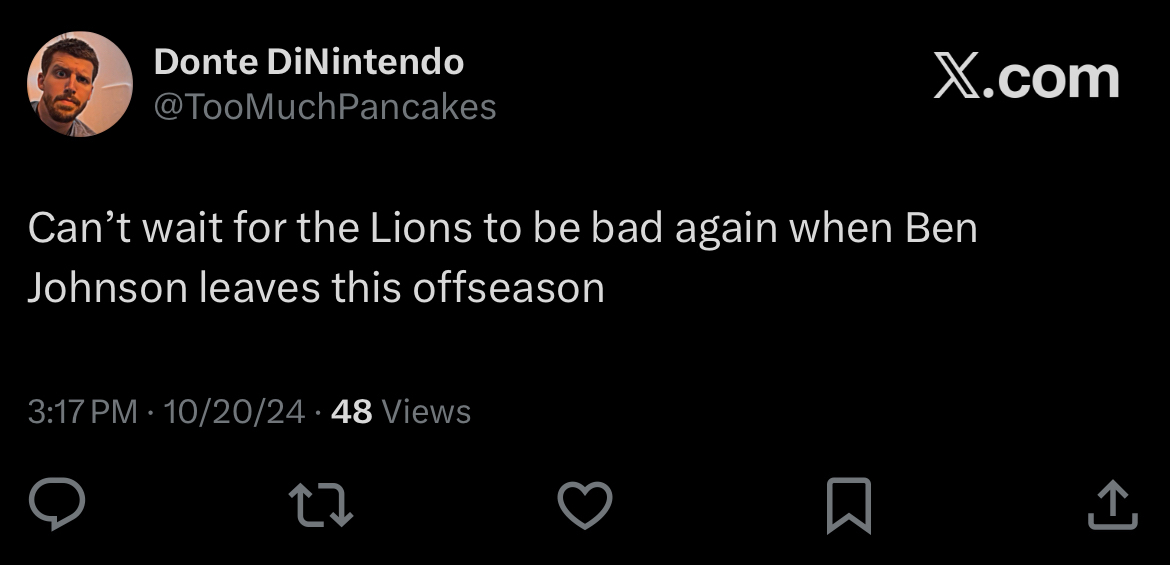Click the X.com logo watermark

1026,79
